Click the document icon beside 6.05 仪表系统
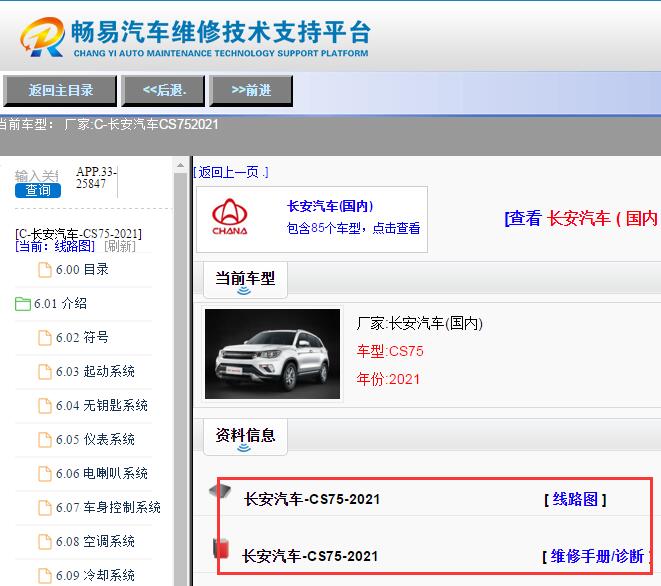This screenshot has width=661, height=586. point(45,440)
